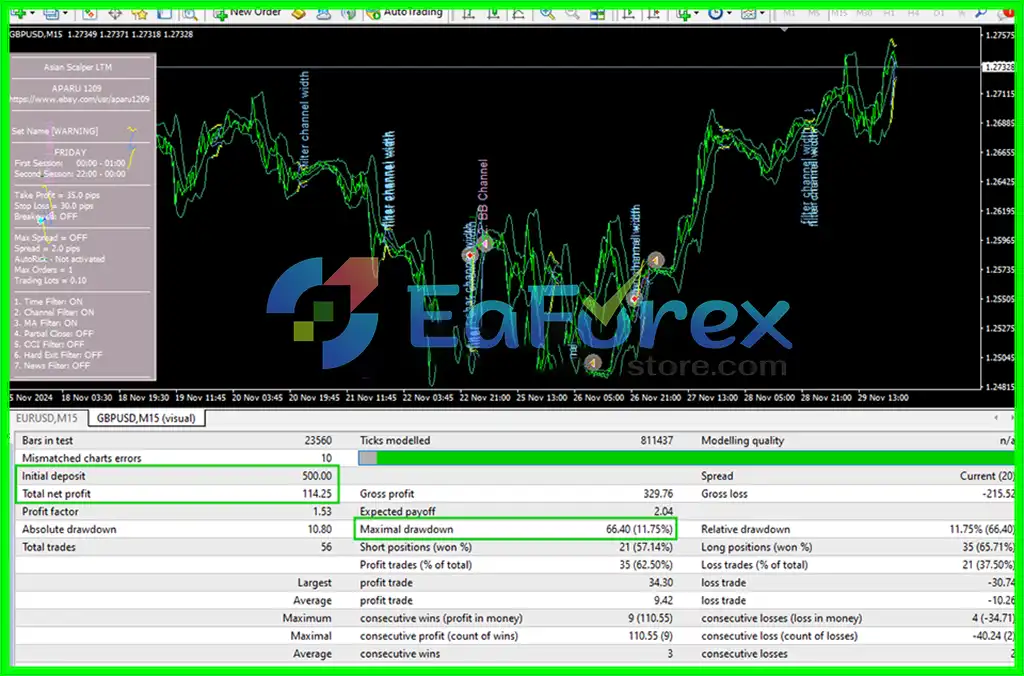Click the ebay.com/usr/aparu1209 URL text
This screenshot has width=1024, height=676.
80,99
